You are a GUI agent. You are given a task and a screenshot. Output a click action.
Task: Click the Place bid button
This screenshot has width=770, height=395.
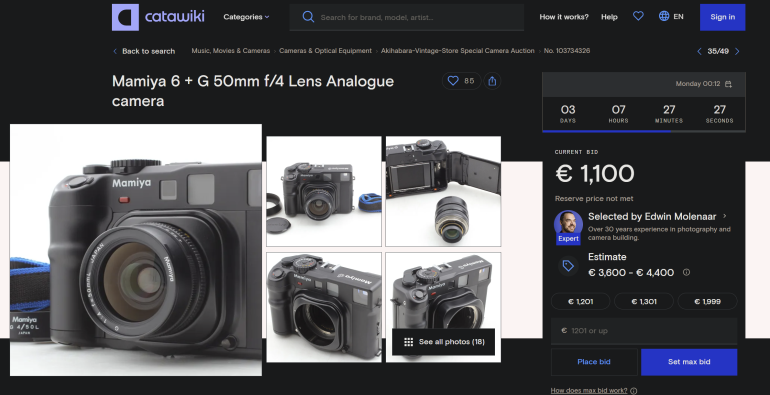coord(594,362)
